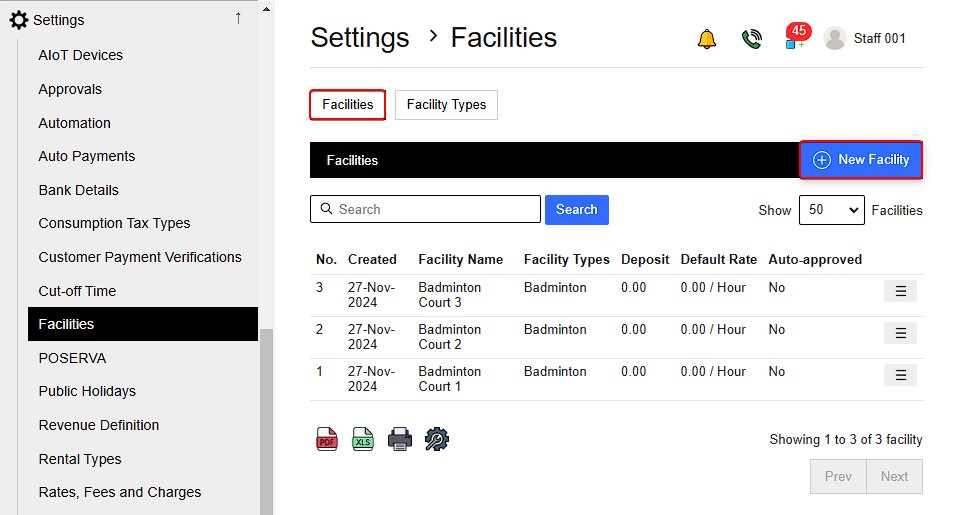Switch to the Facility Types tab
The width and height of the screenshot is (958, 515).
point(446,105)
